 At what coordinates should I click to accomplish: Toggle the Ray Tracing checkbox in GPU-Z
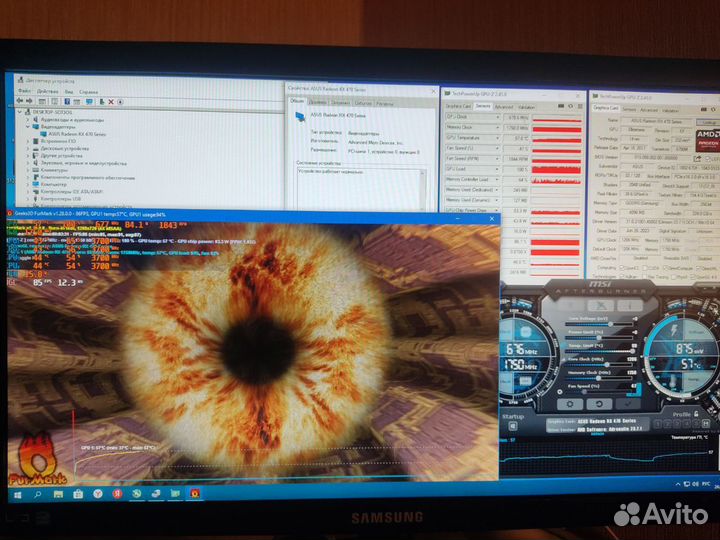tap(644, 276)
